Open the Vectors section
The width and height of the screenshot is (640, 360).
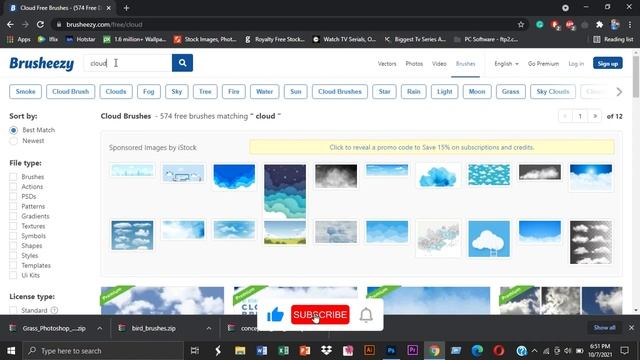coord(387,64)
